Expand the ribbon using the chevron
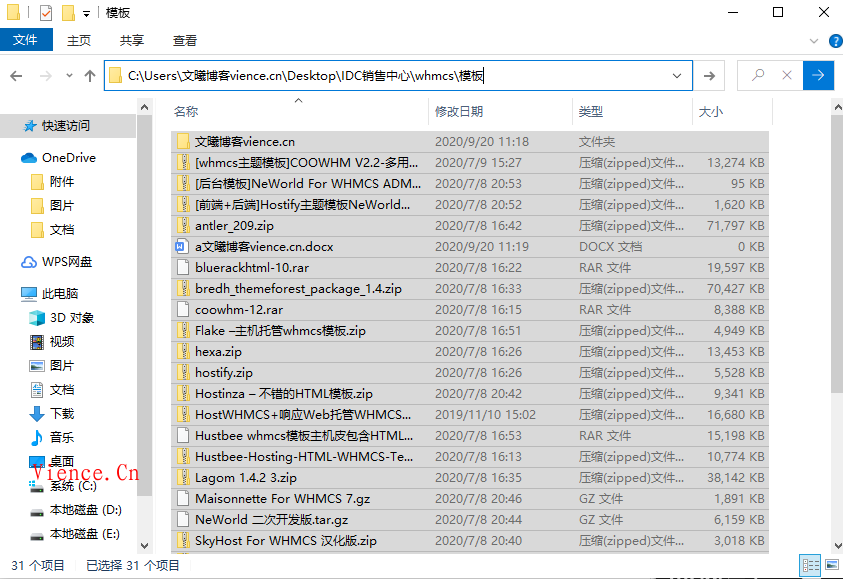 [810, 41]
